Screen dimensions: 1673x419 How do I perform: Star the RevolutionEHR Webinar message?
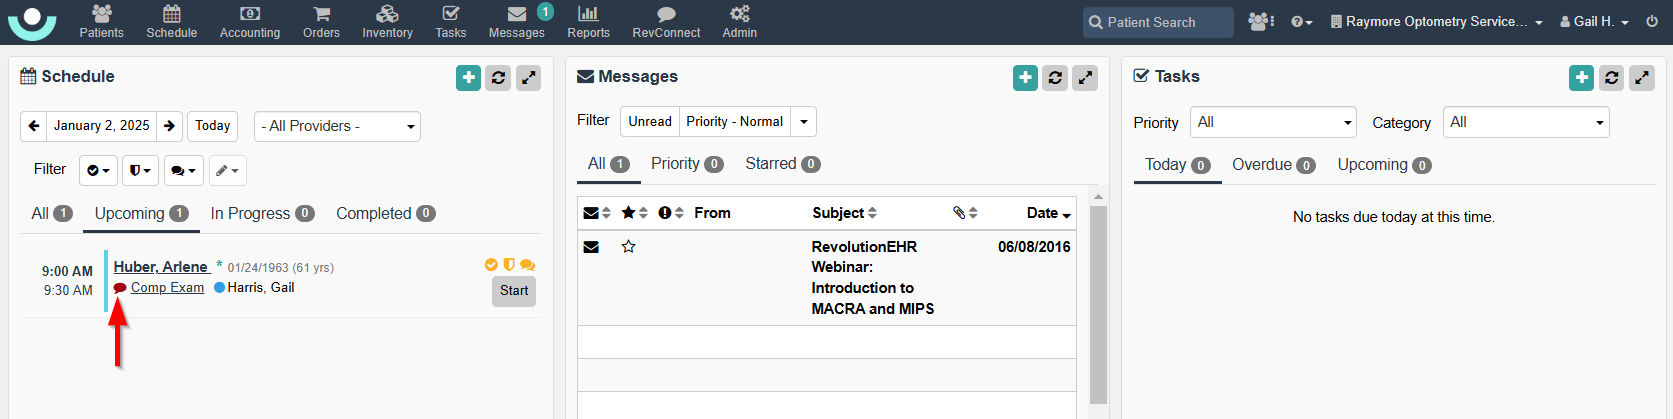pyautogui.click(x=629, y=247)
